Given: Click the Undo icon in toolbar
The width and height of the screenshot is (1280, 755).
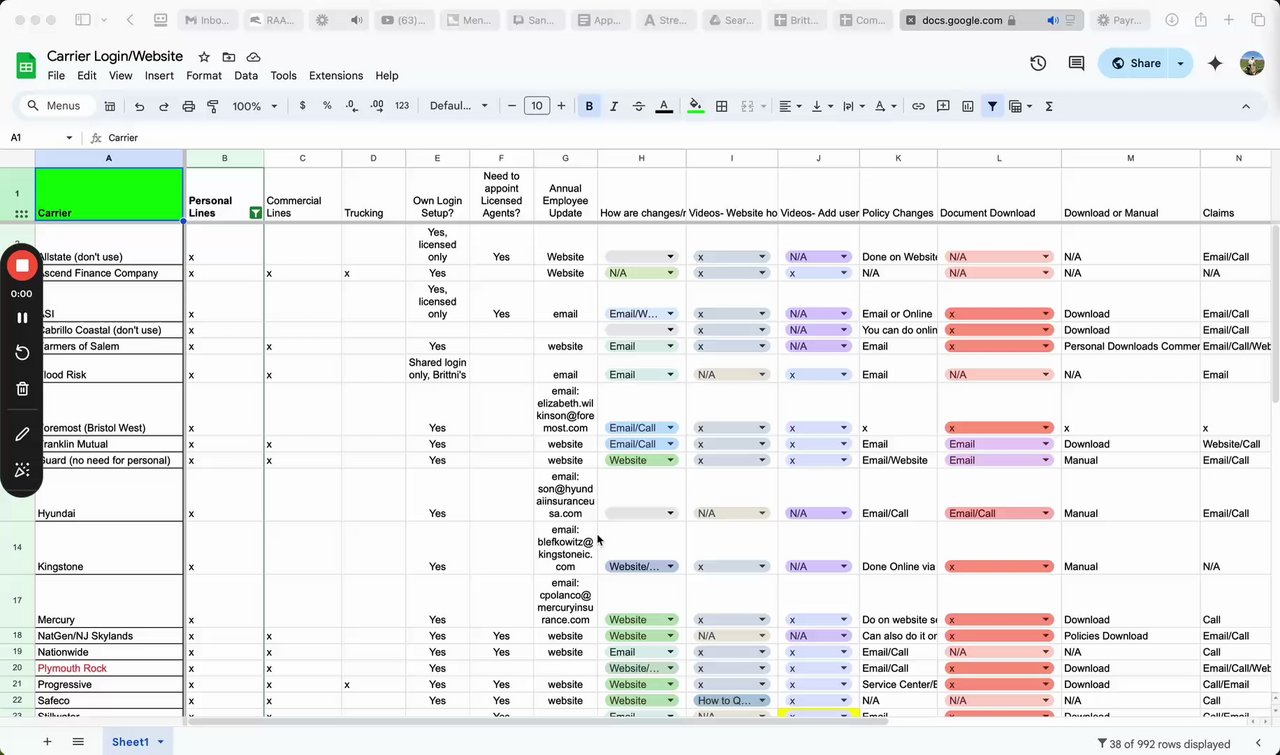Looking at the screenshot, I should pos(139,106).
